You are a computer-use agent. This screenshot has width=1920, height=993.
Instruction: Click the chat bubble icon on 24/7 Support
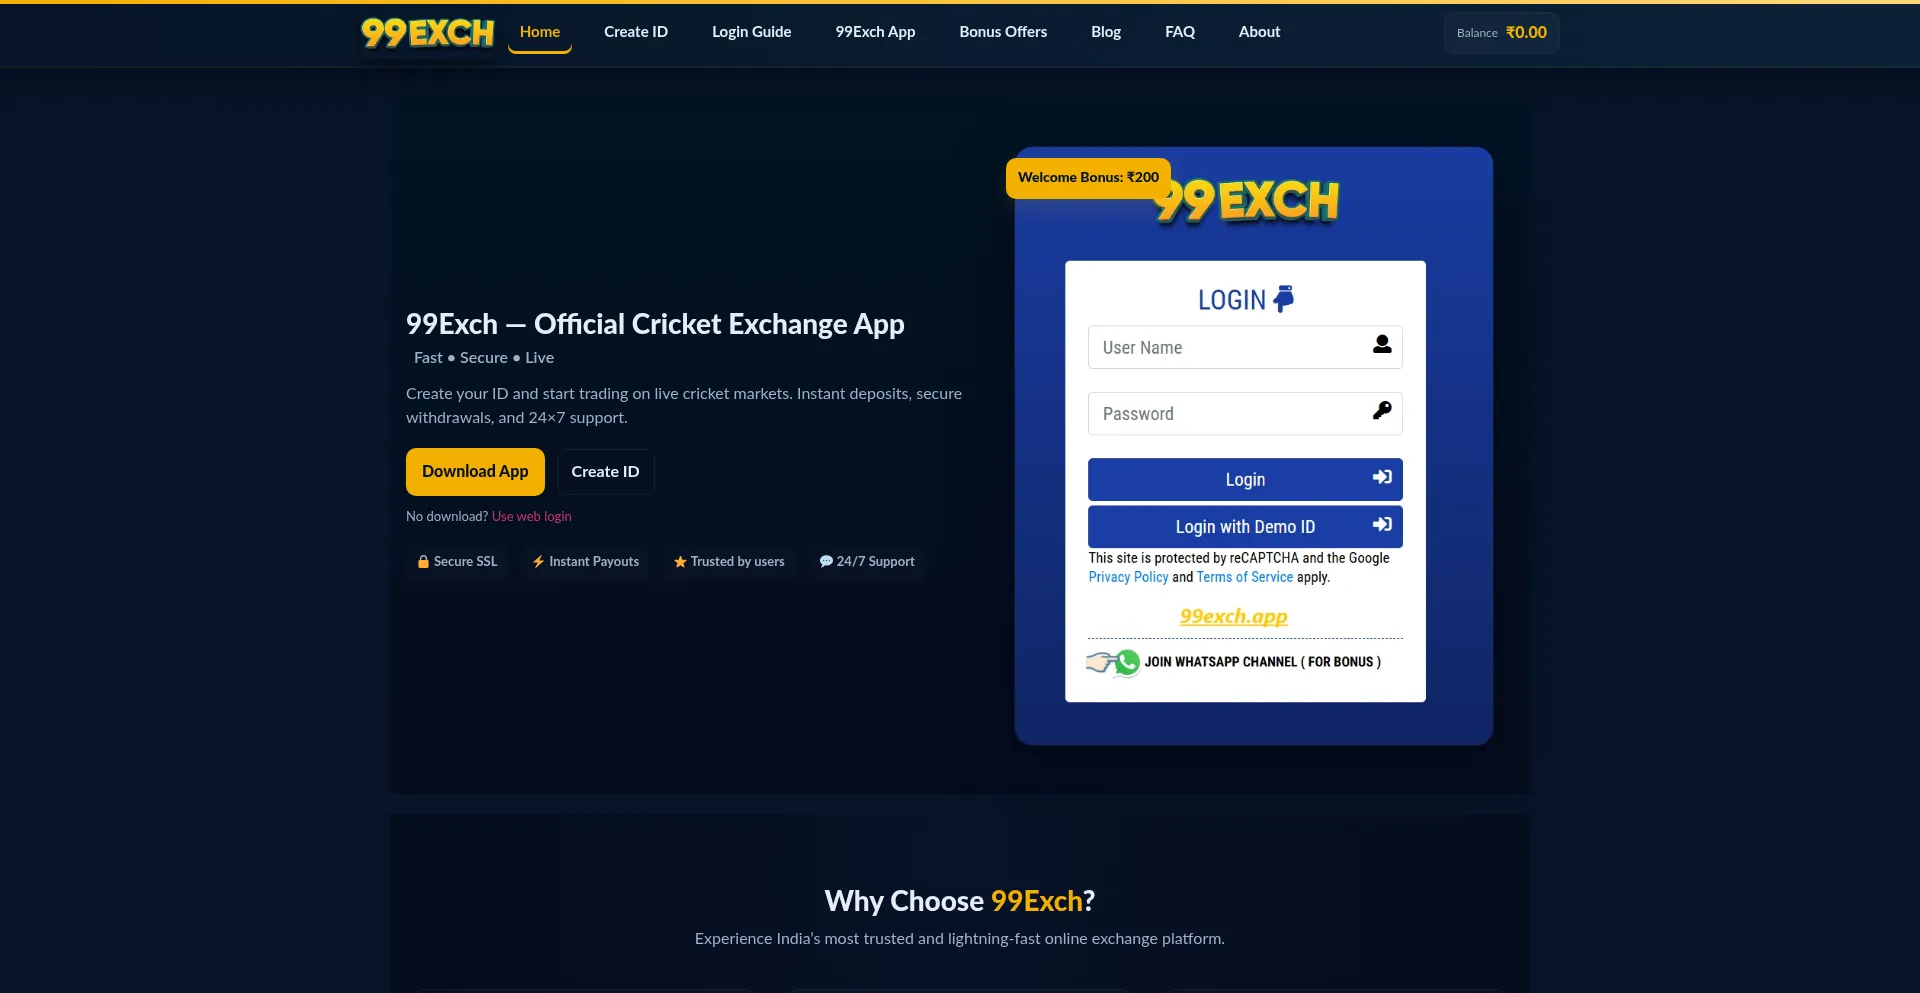click(826, 561)
